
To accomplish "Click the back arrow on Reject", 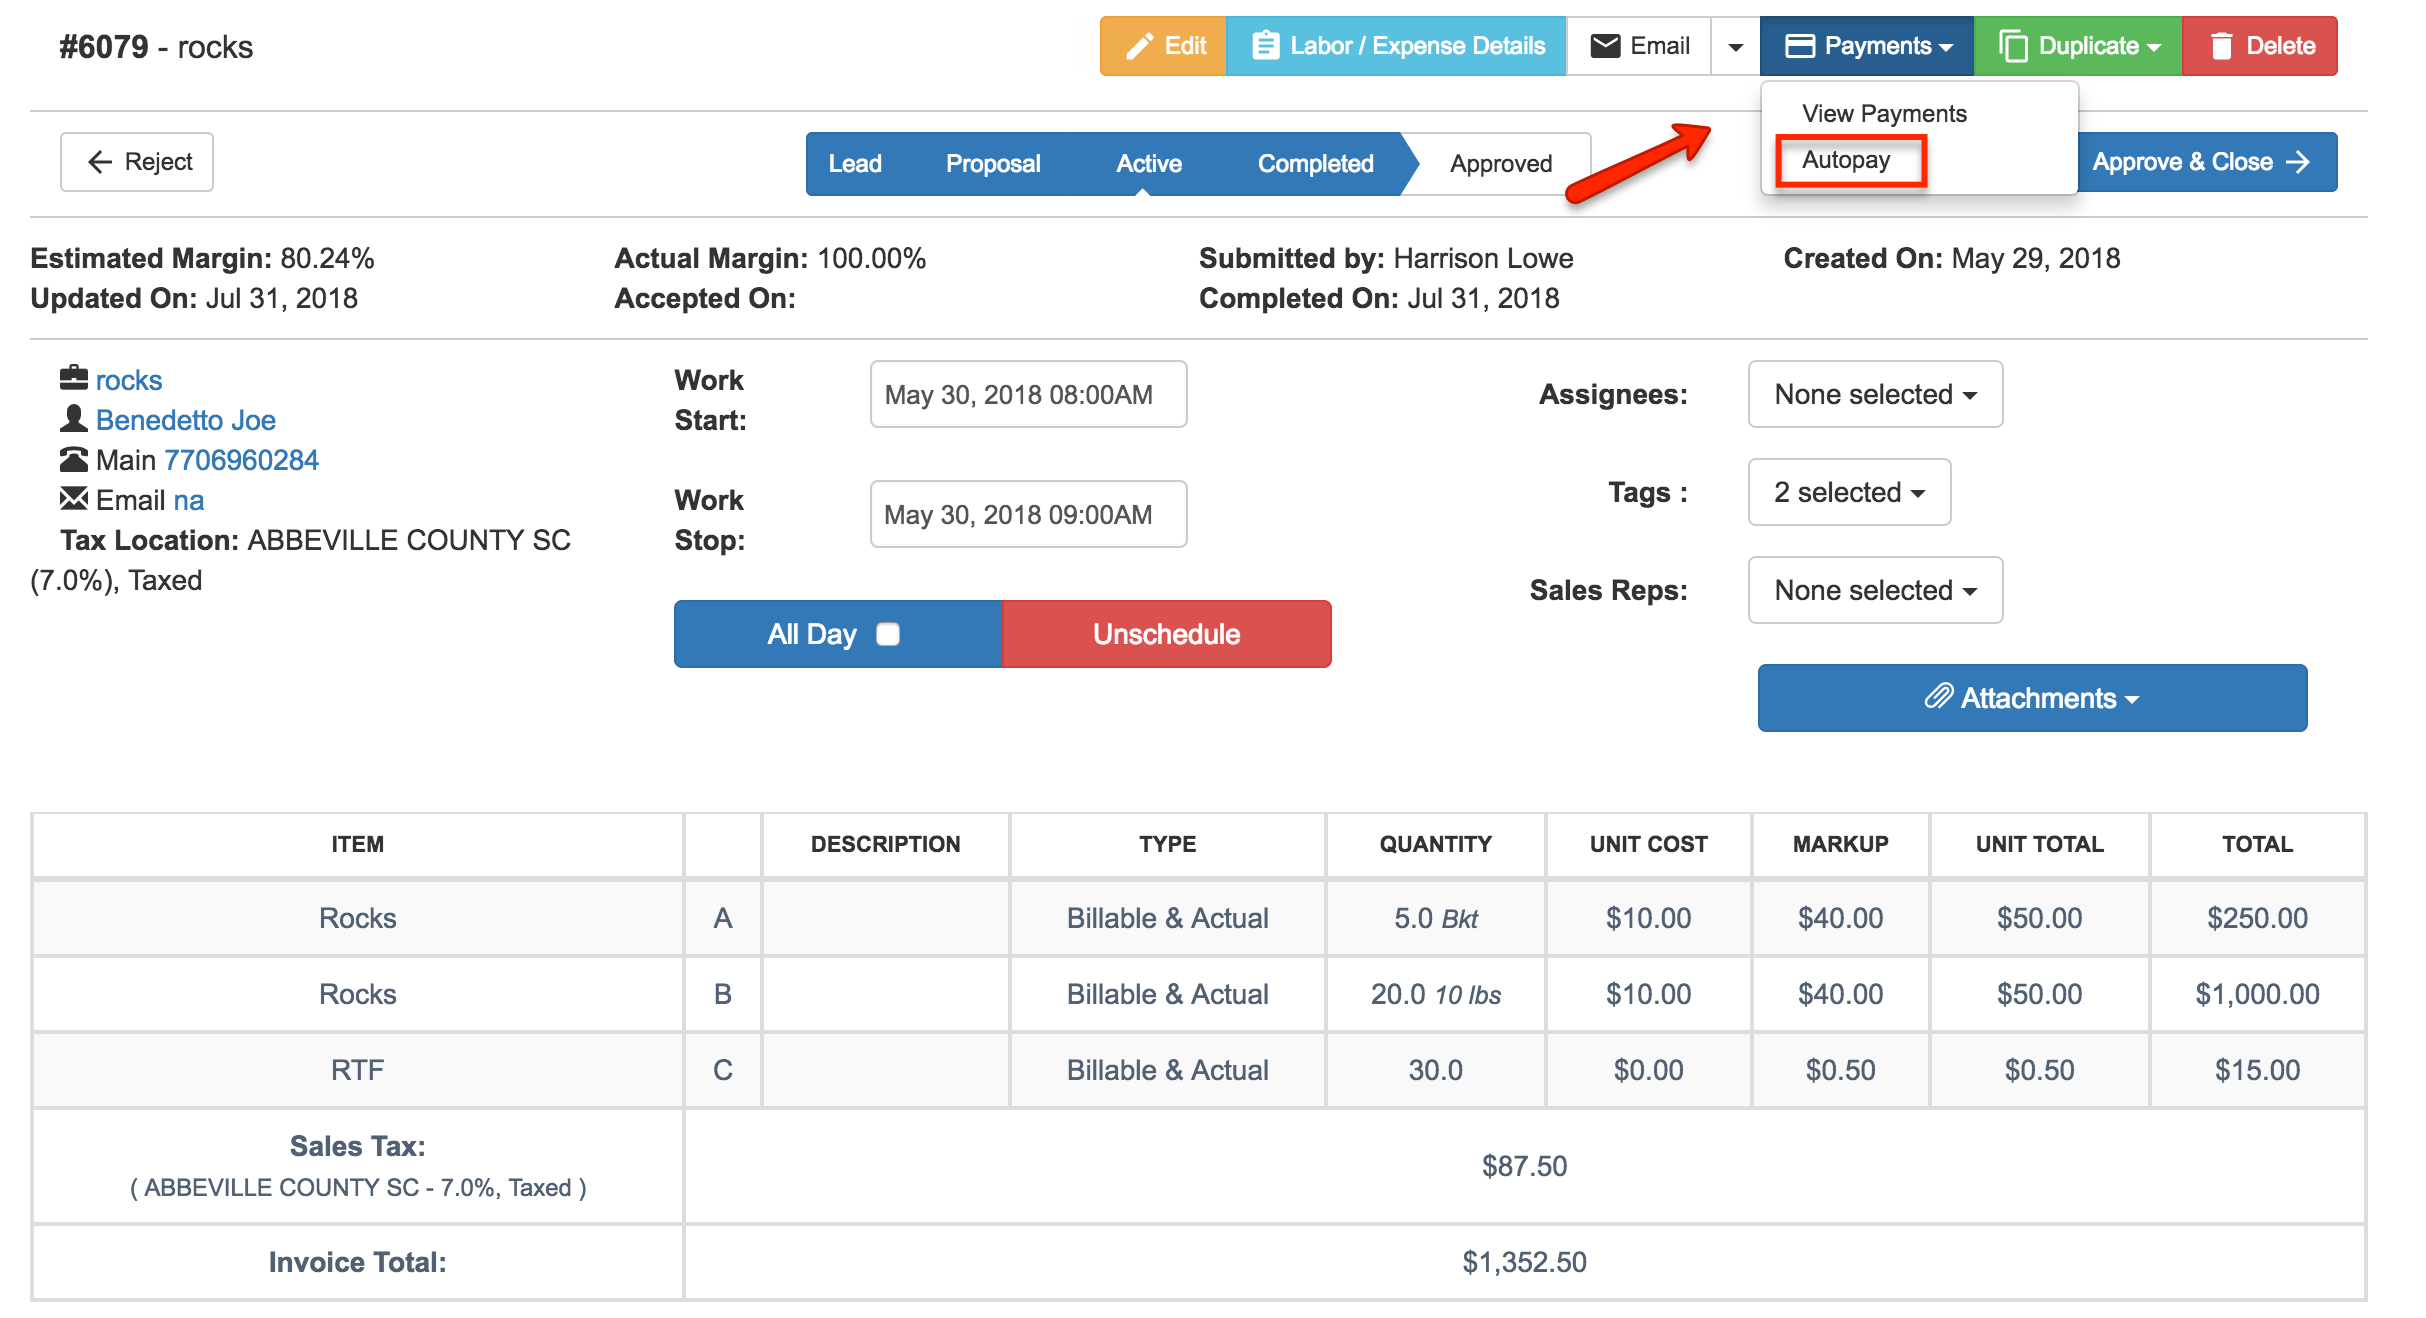I will click(100, 162).
